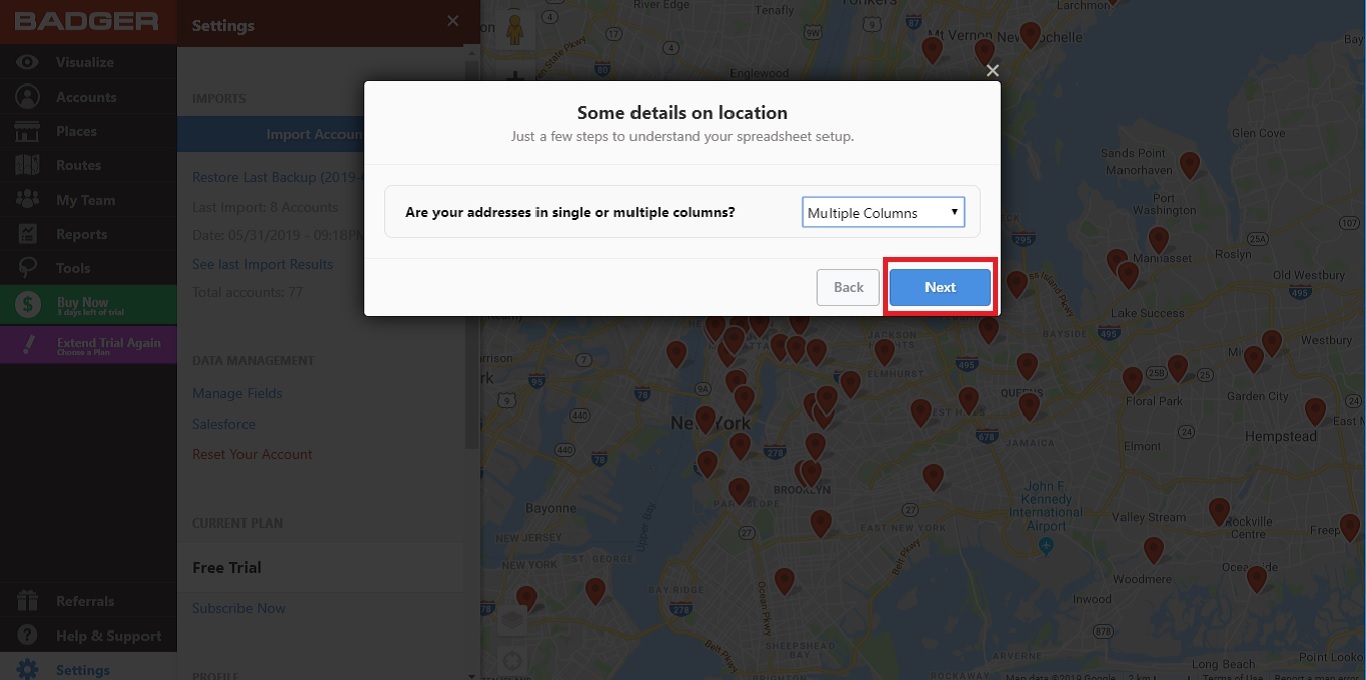Click the map layers icon
The width and height of the screenshot is (1366, 680).
[x=511, y=620]
